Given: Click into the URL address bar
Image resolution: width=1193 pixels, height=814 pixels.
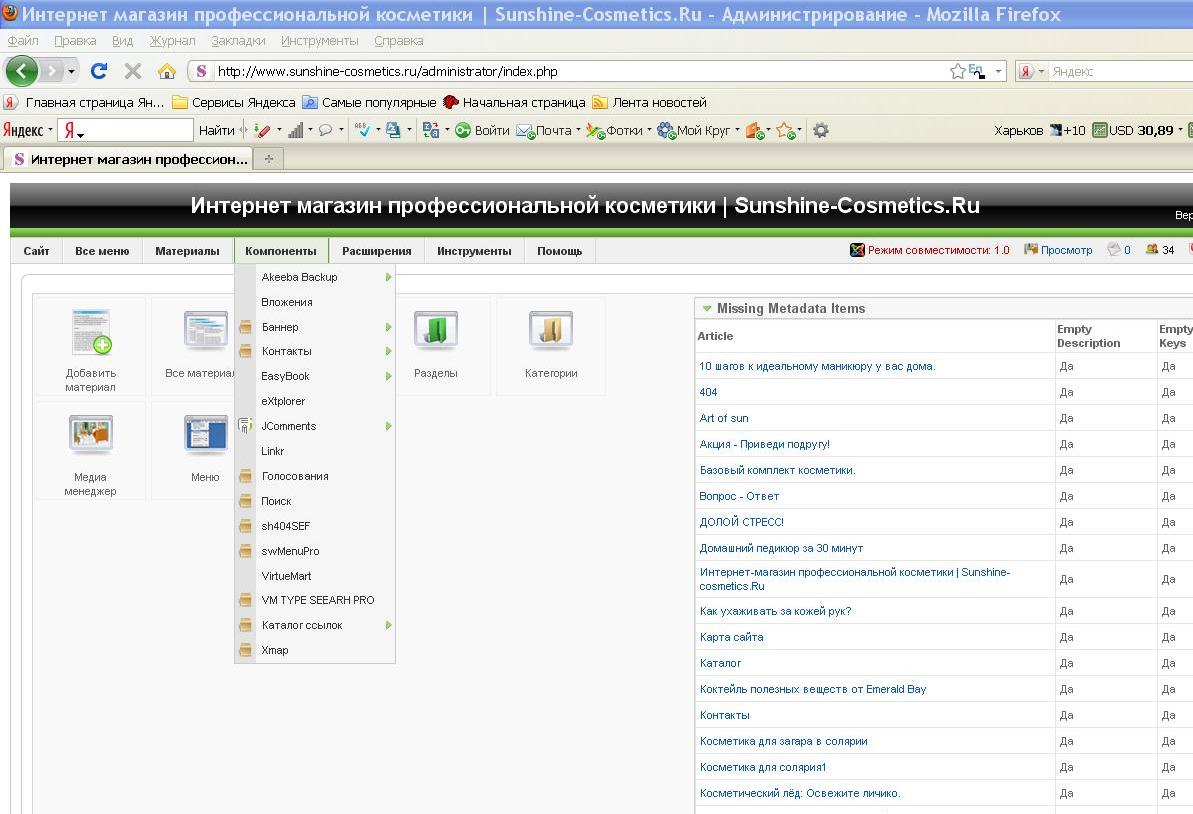Looking at the screenshot, I should (x=578, y=72).
